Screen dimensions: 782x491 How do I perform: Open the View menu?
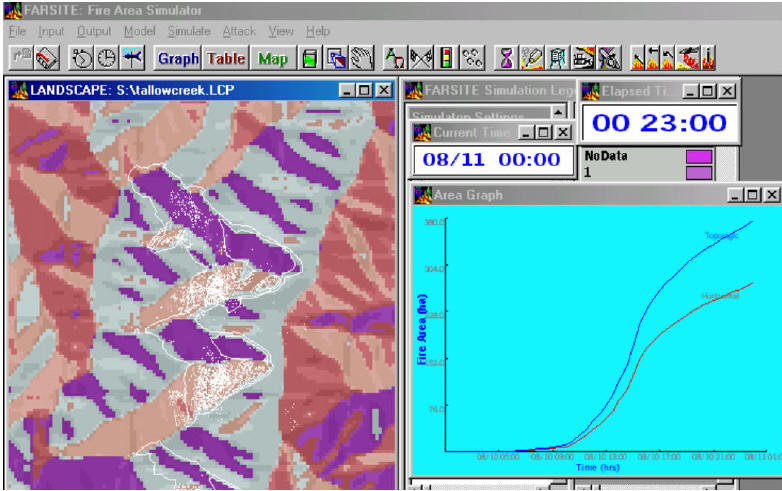coord(281,31)
